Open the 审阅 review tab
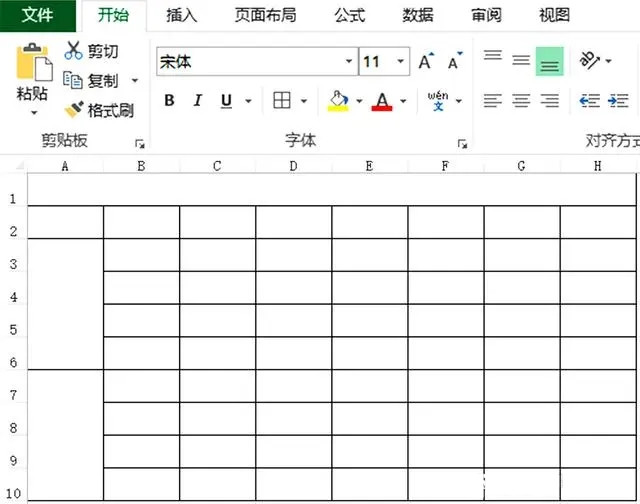This screenshot has height=504, width=640. [x=486, y=16]
